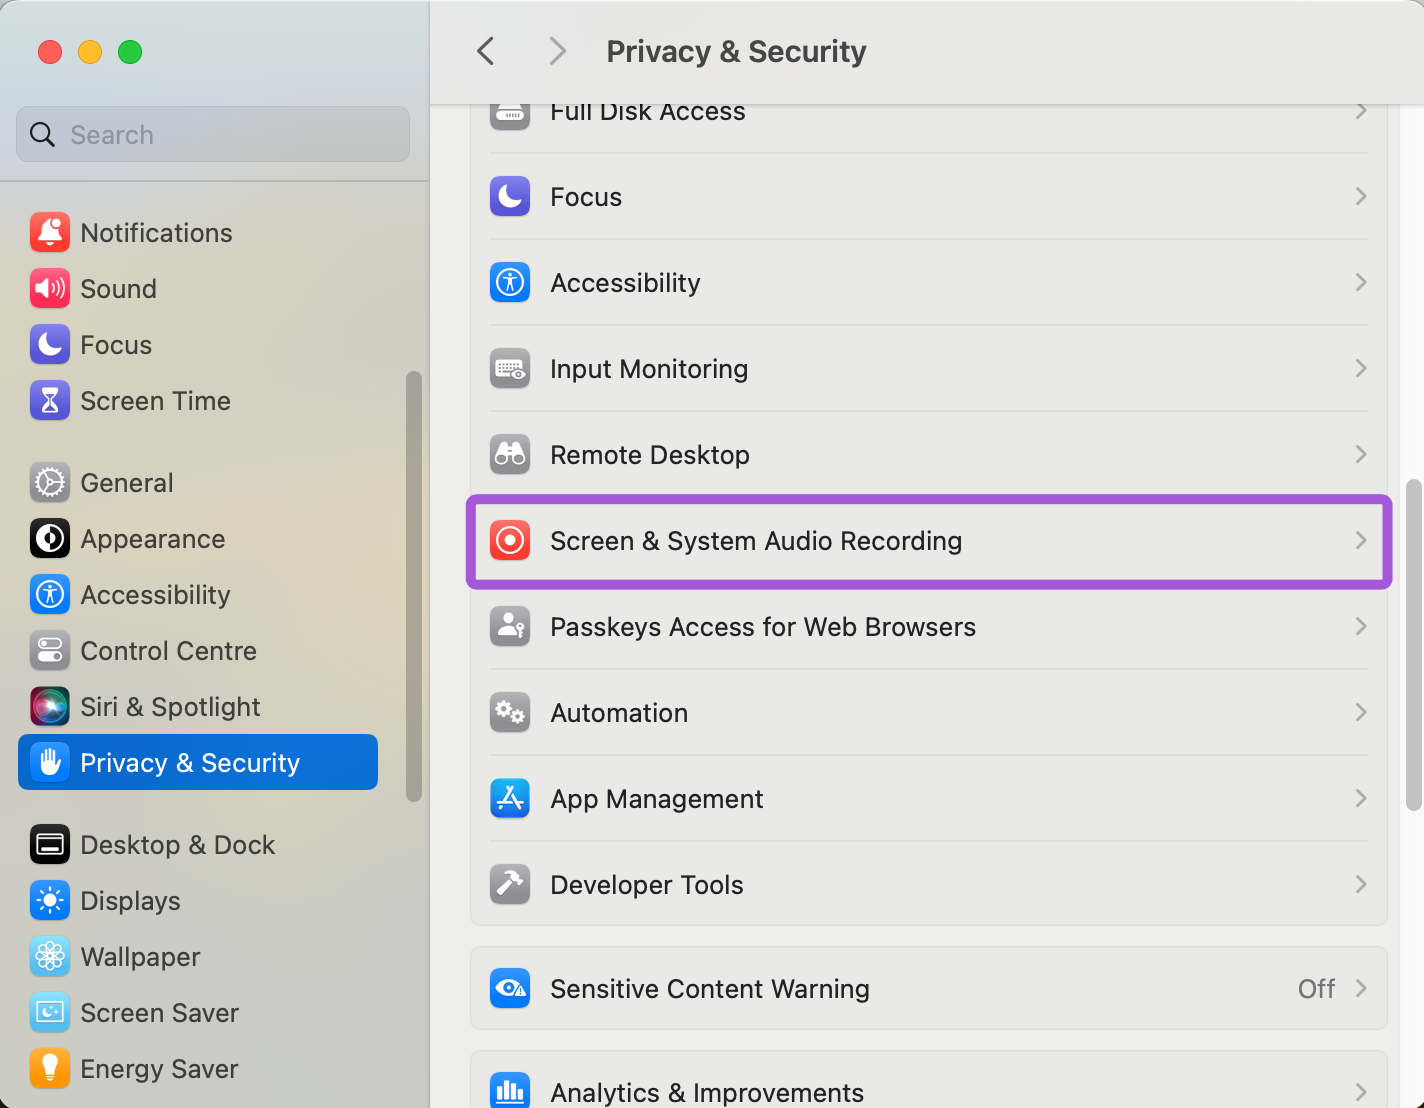Screen dimensions: 1424x1108
Task: Click the Screen Saver icon
Action: [x=50, y=1012]
